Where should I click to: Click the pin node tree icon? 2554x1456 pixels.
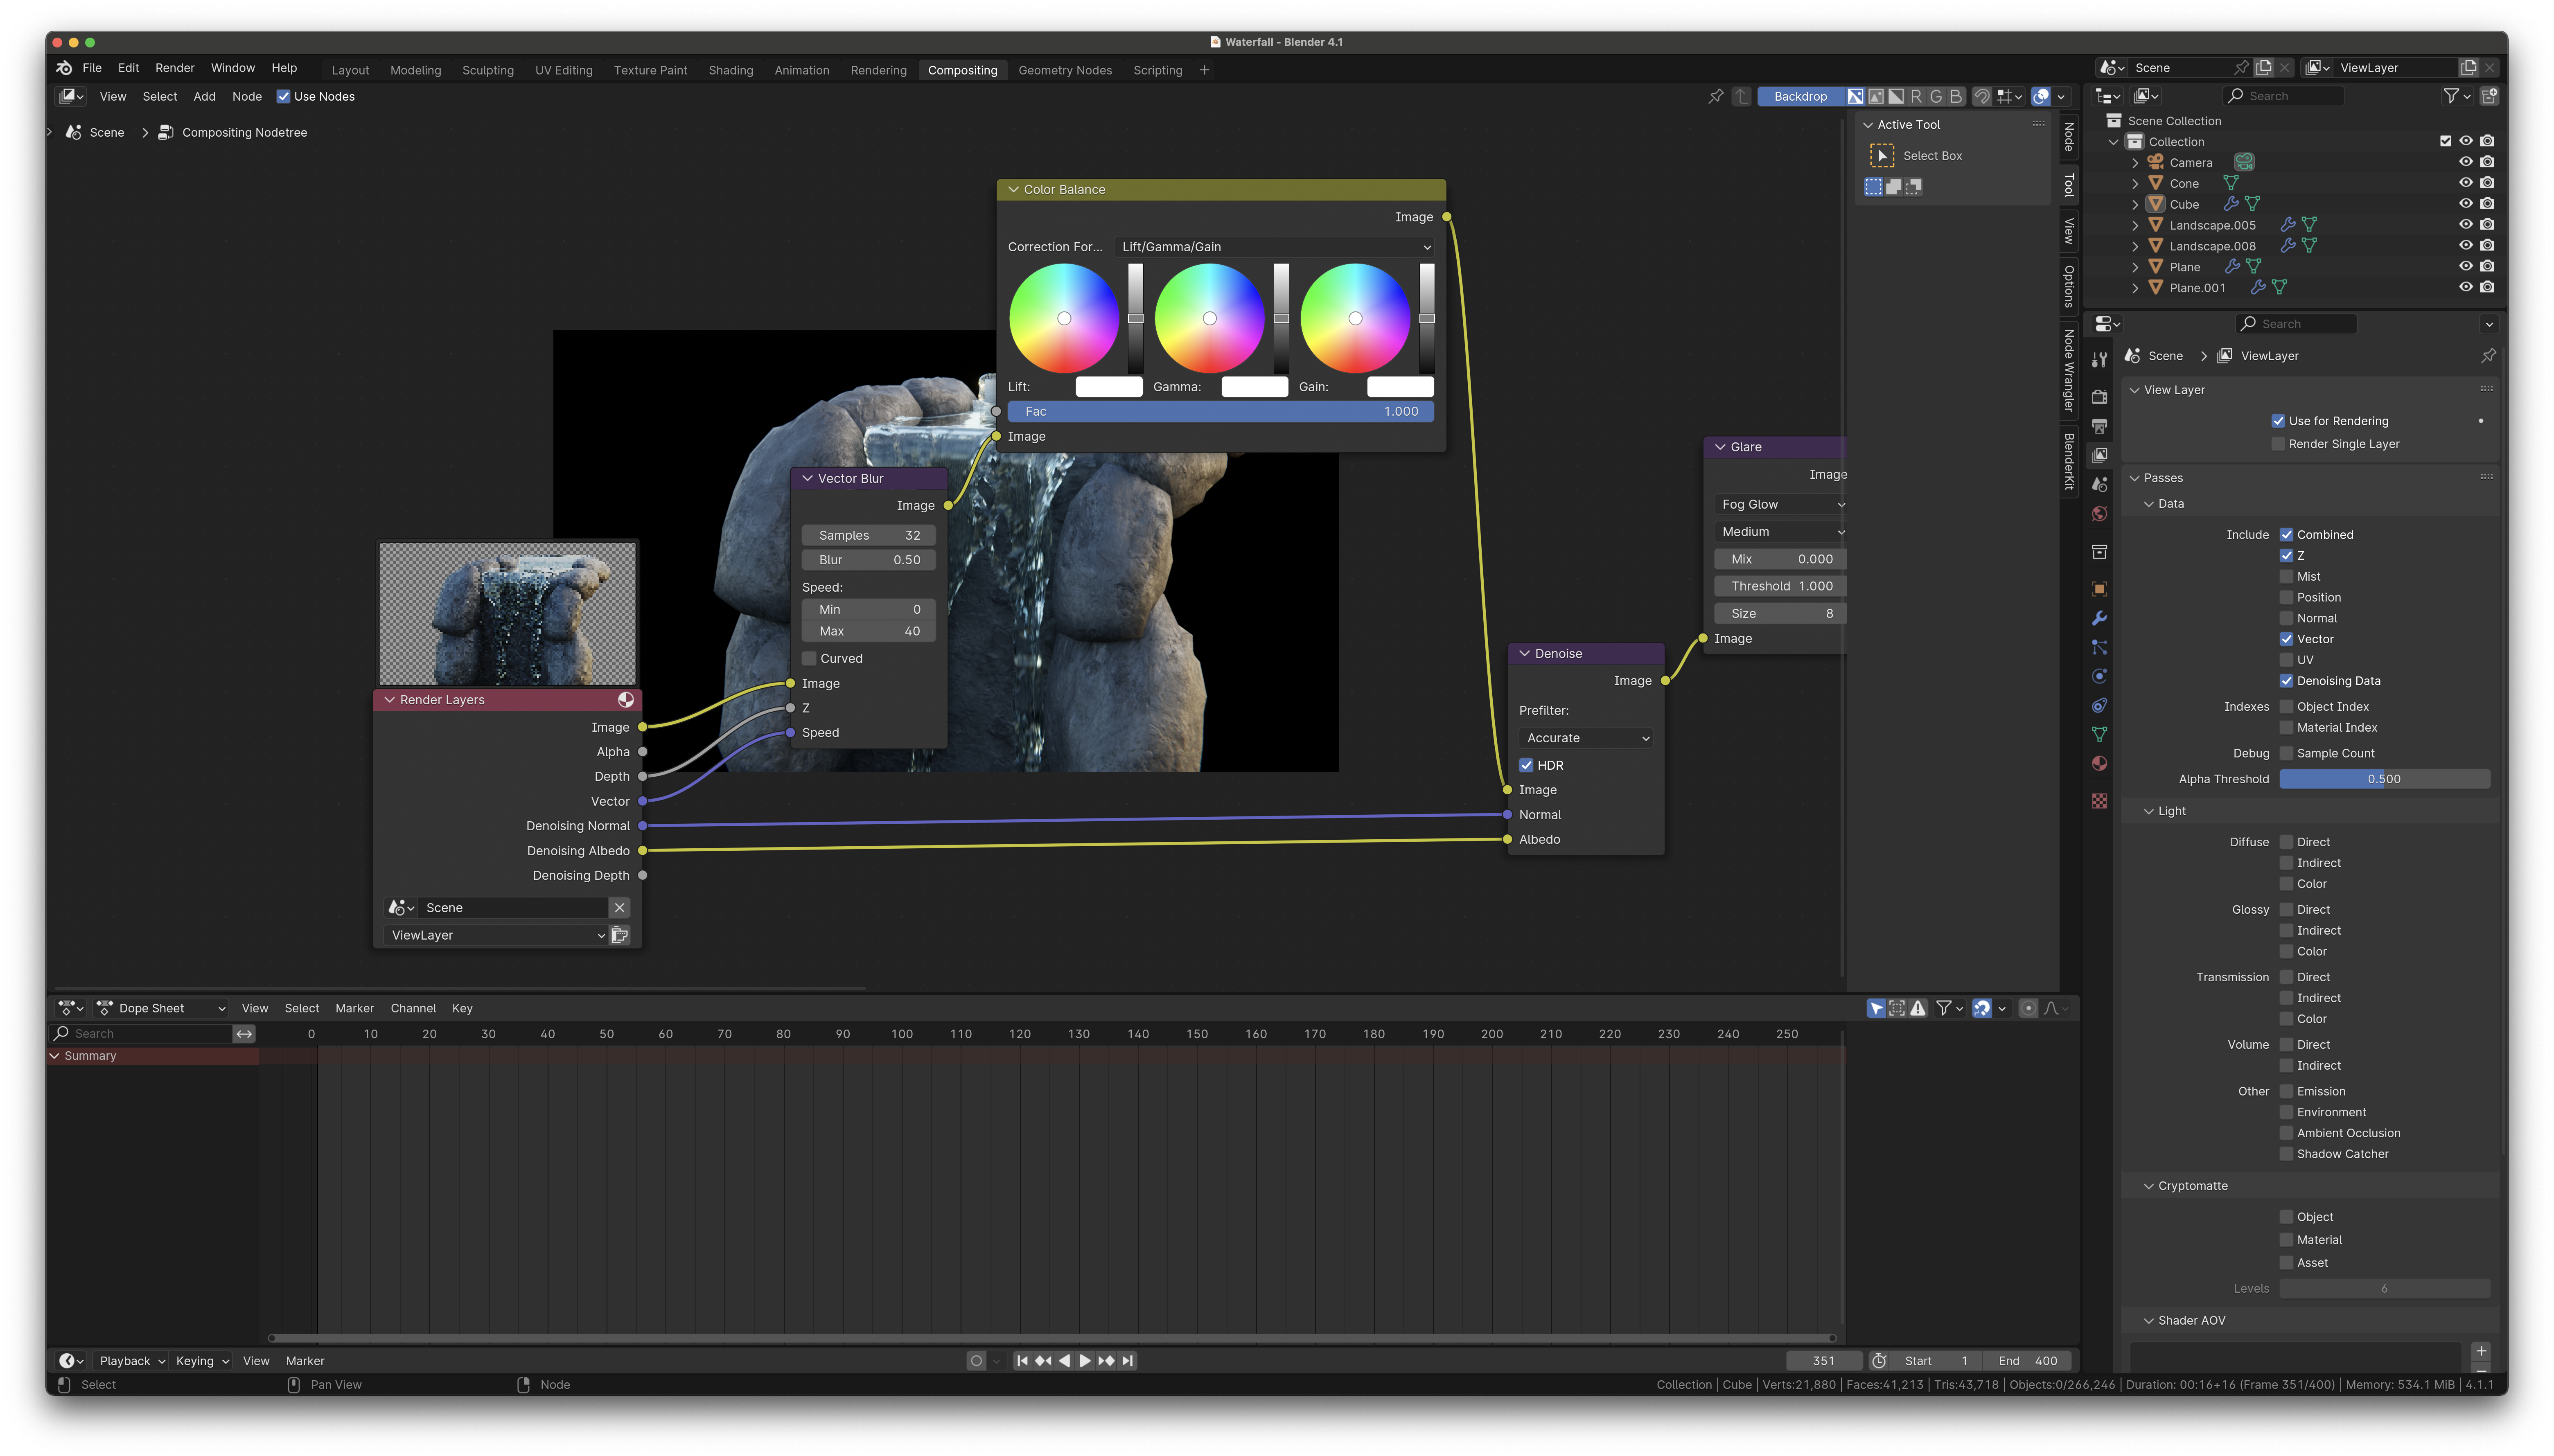click(x=1716, y=96)
